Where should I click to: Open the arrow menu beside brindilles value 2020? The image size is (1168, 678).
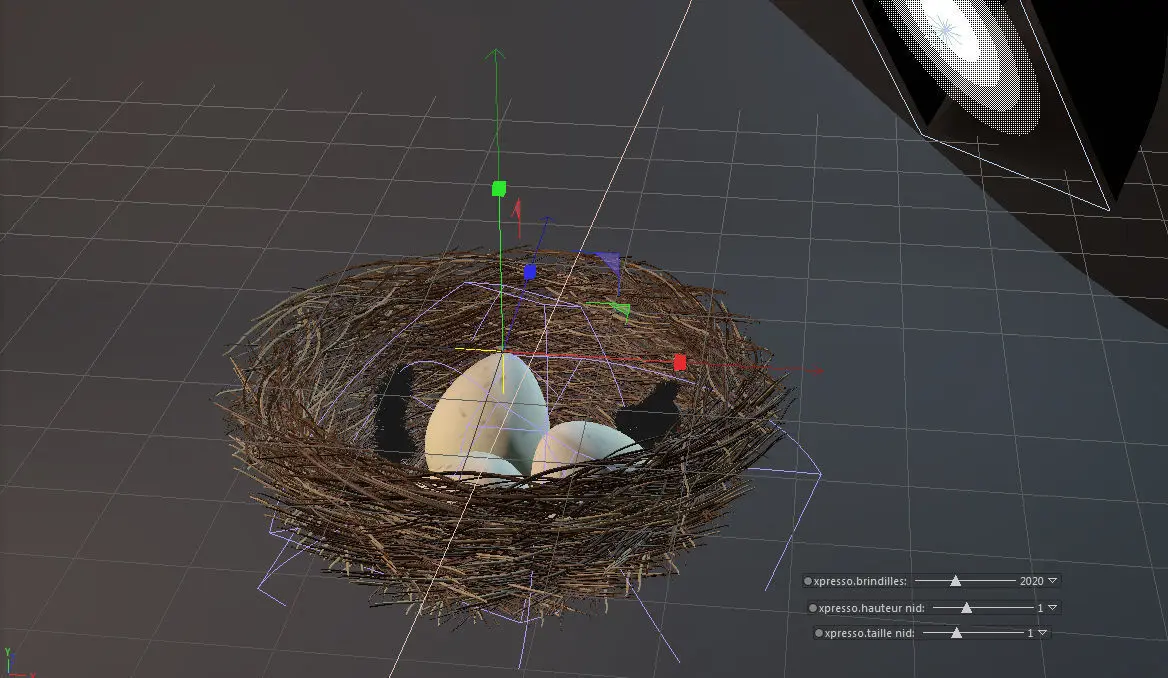1053,580
